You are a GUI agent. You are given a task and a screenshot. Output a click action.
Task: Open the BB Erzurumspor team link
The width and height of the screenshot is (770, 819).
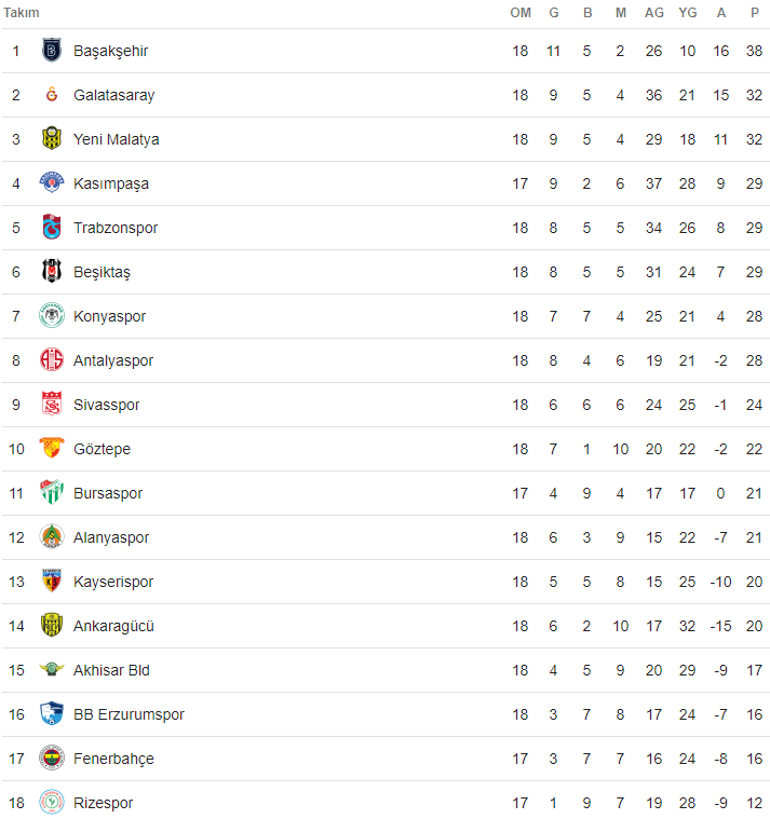[128, 715]
